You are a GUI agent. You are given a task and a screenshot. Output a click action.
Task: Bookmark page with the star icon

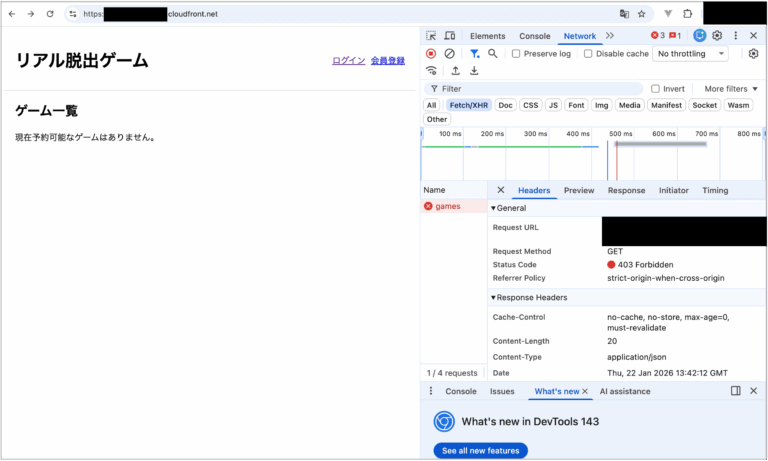641,14
